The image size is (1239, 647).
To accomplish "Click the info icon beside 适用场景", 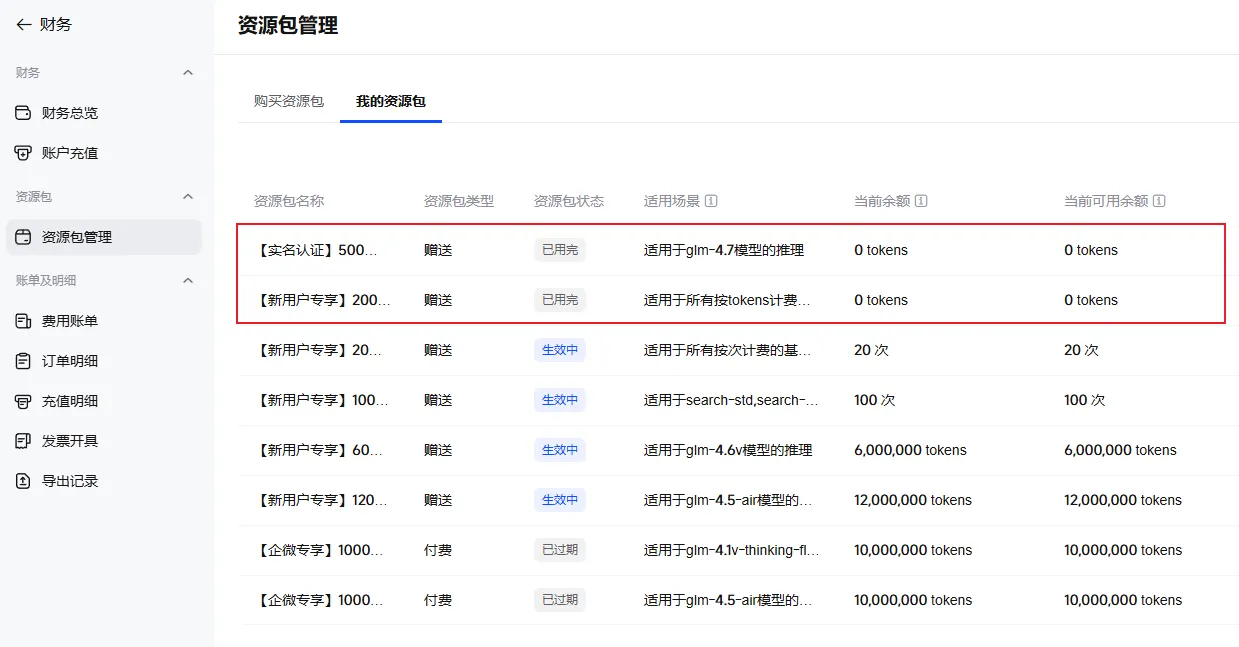I will (711, 201).
